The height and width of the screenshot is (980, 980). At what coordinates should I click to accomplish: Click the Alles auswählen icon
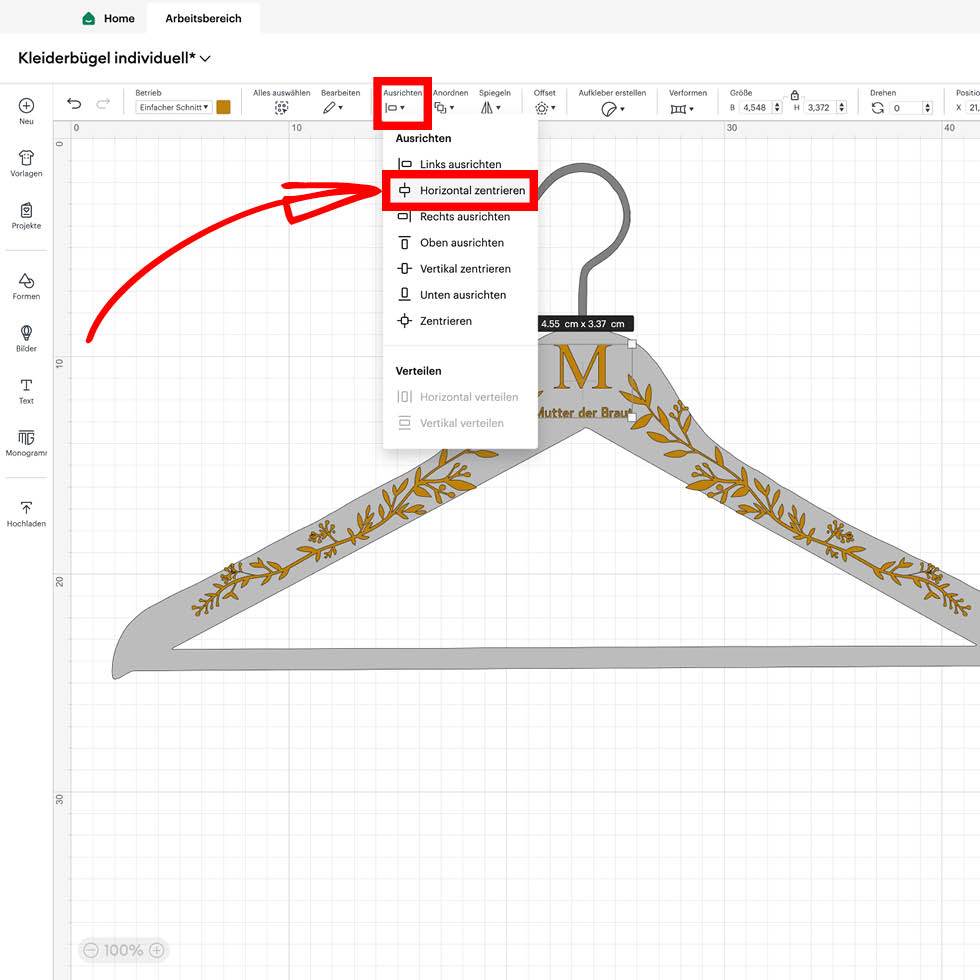pos(281,108)
